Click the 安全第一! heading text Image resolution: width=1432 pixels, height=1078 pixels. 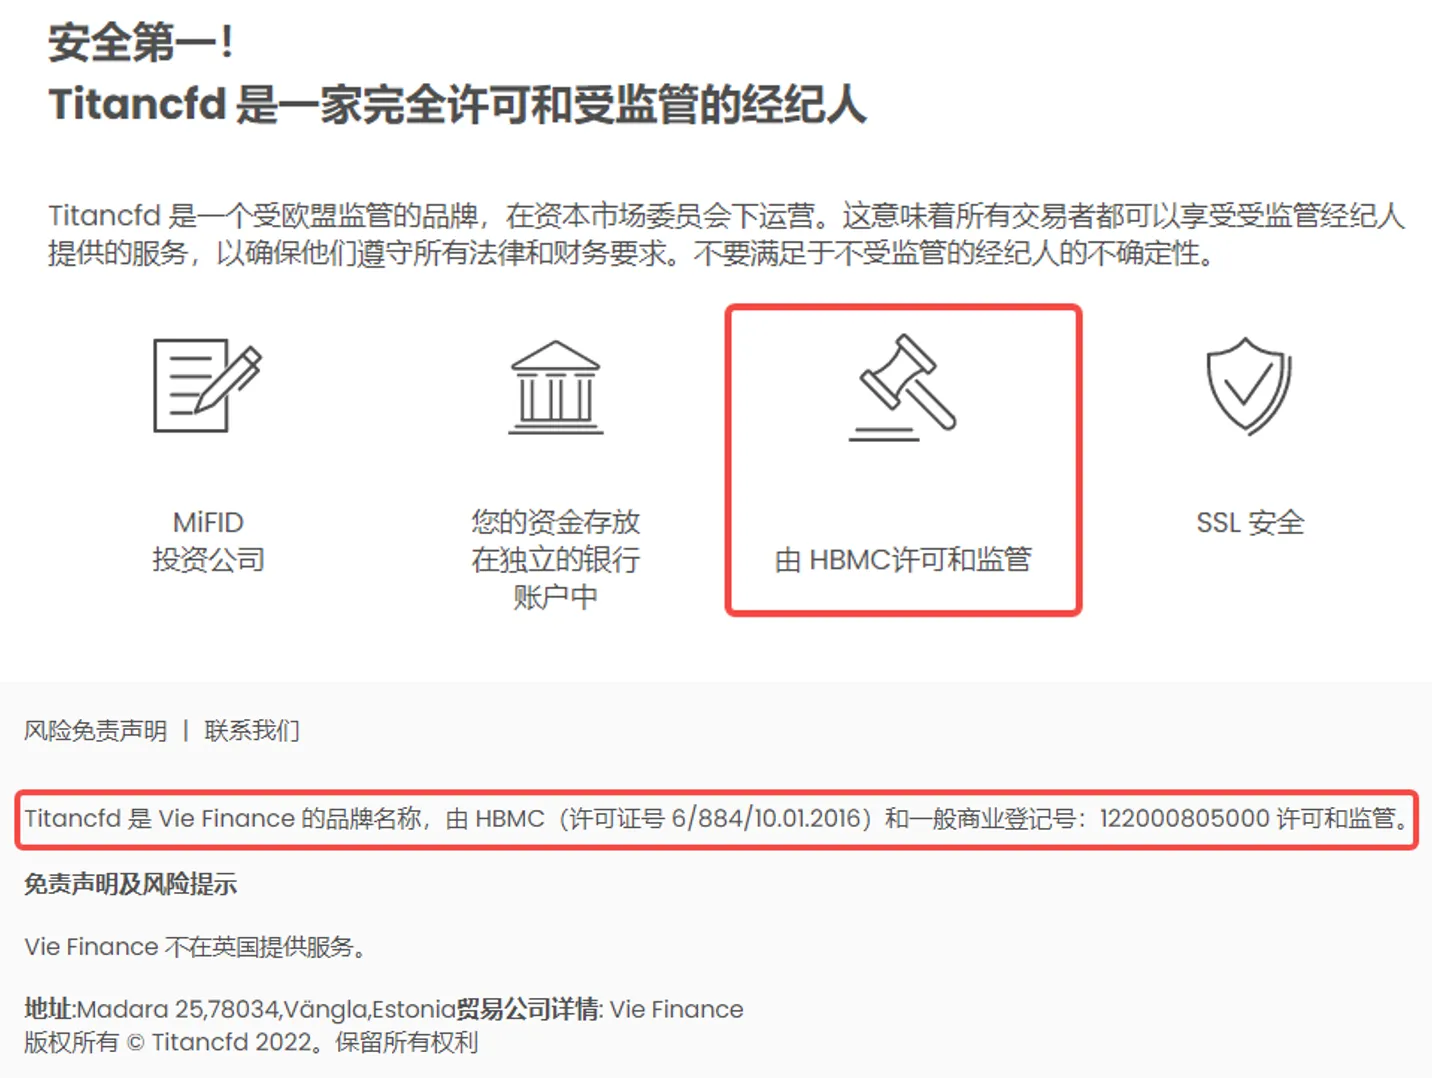click(141, 43)
